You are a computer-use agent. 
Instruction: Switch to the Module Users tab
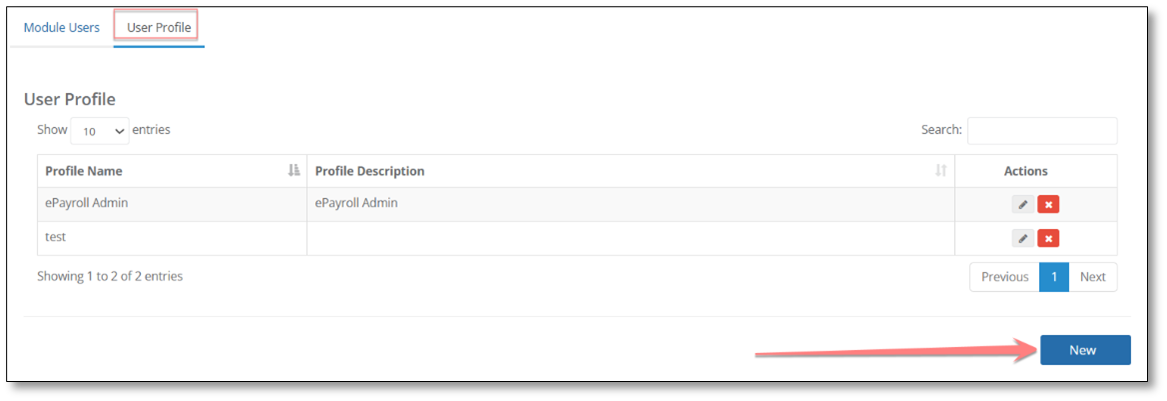62,28
